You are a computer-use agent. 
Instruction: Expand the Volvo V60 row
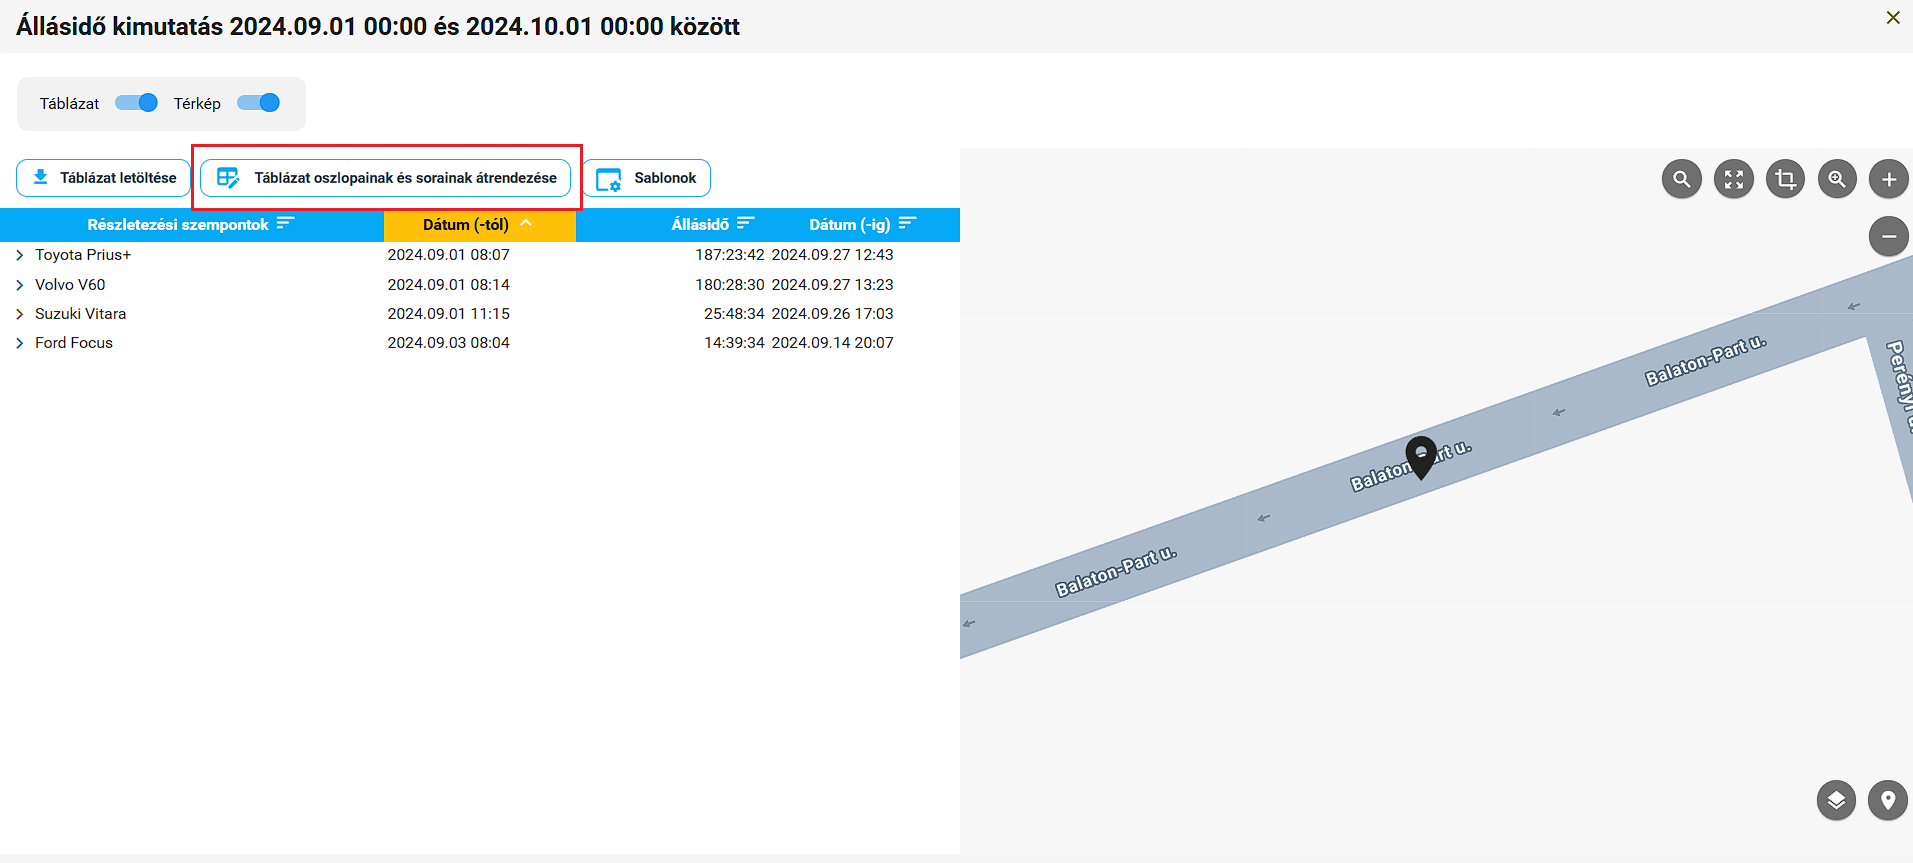tap(20, 285)
